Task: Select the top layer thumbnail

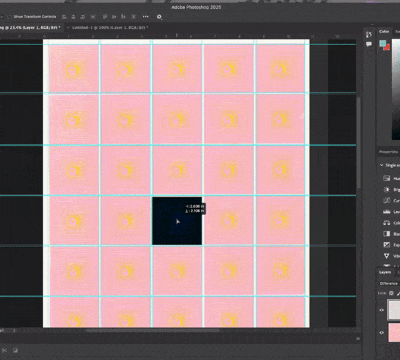Action: click(x=394, y=309)
